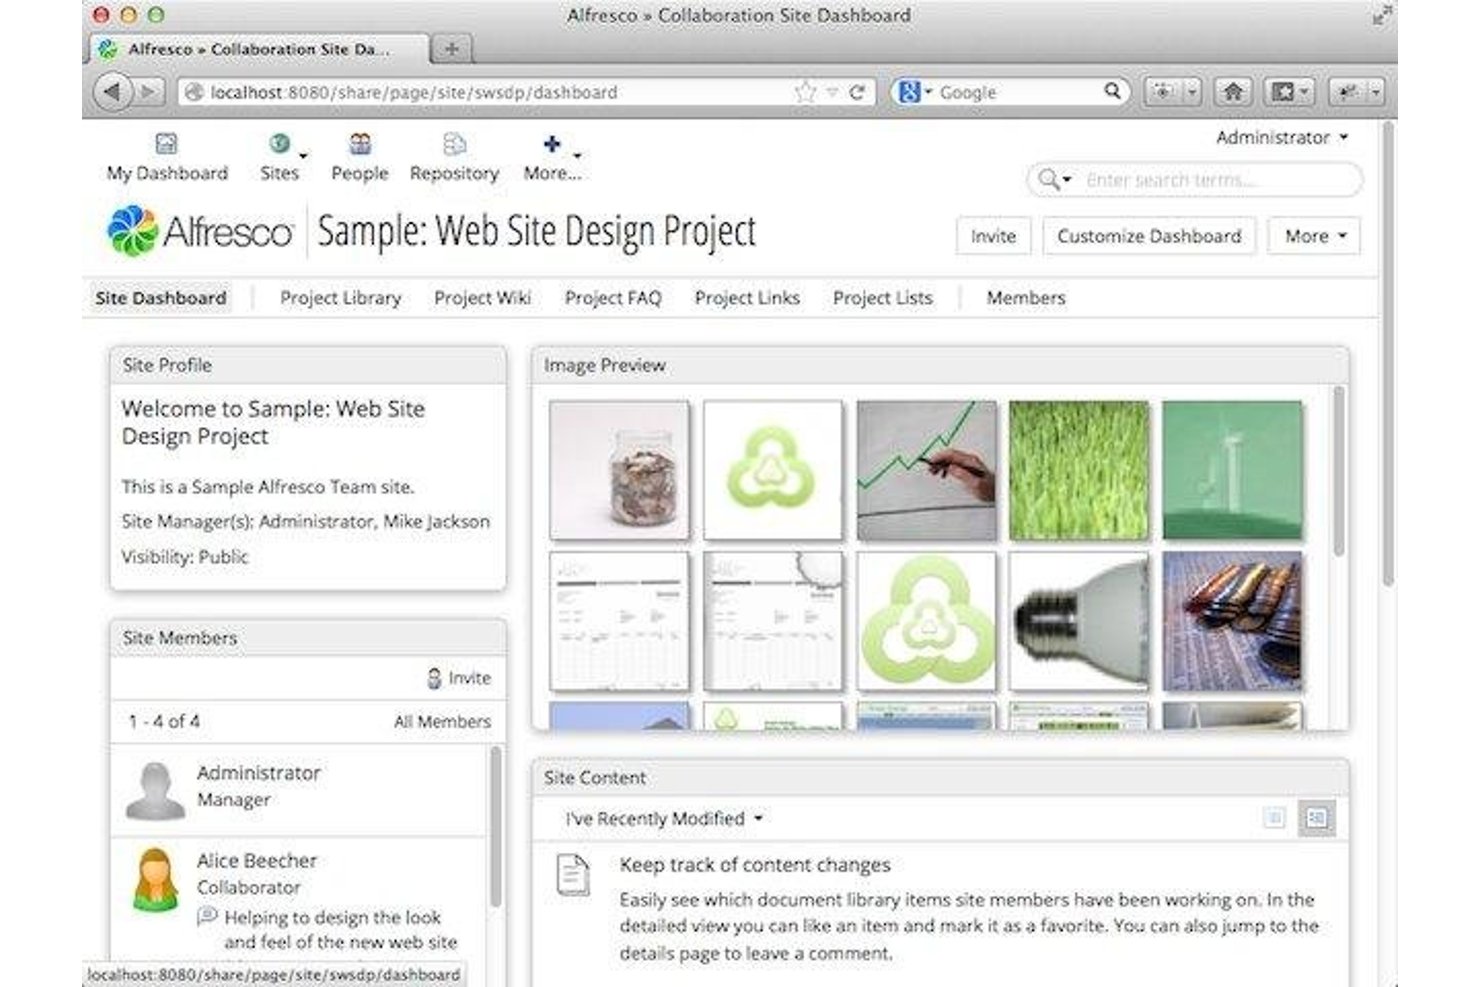The height and width of the screenshot is (987, 1480).
Task: Open the More... plus icon
Action: [552, 143]
